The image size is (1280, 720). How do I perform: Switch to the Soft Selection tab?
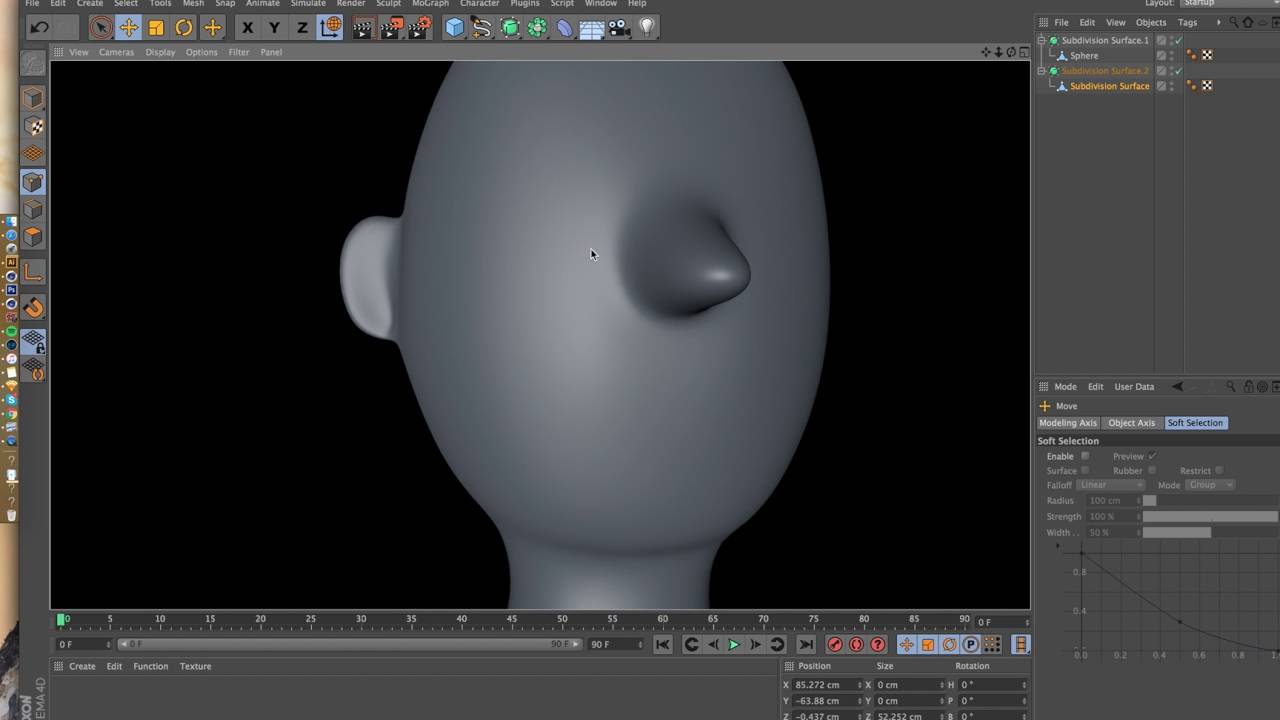1195,423
